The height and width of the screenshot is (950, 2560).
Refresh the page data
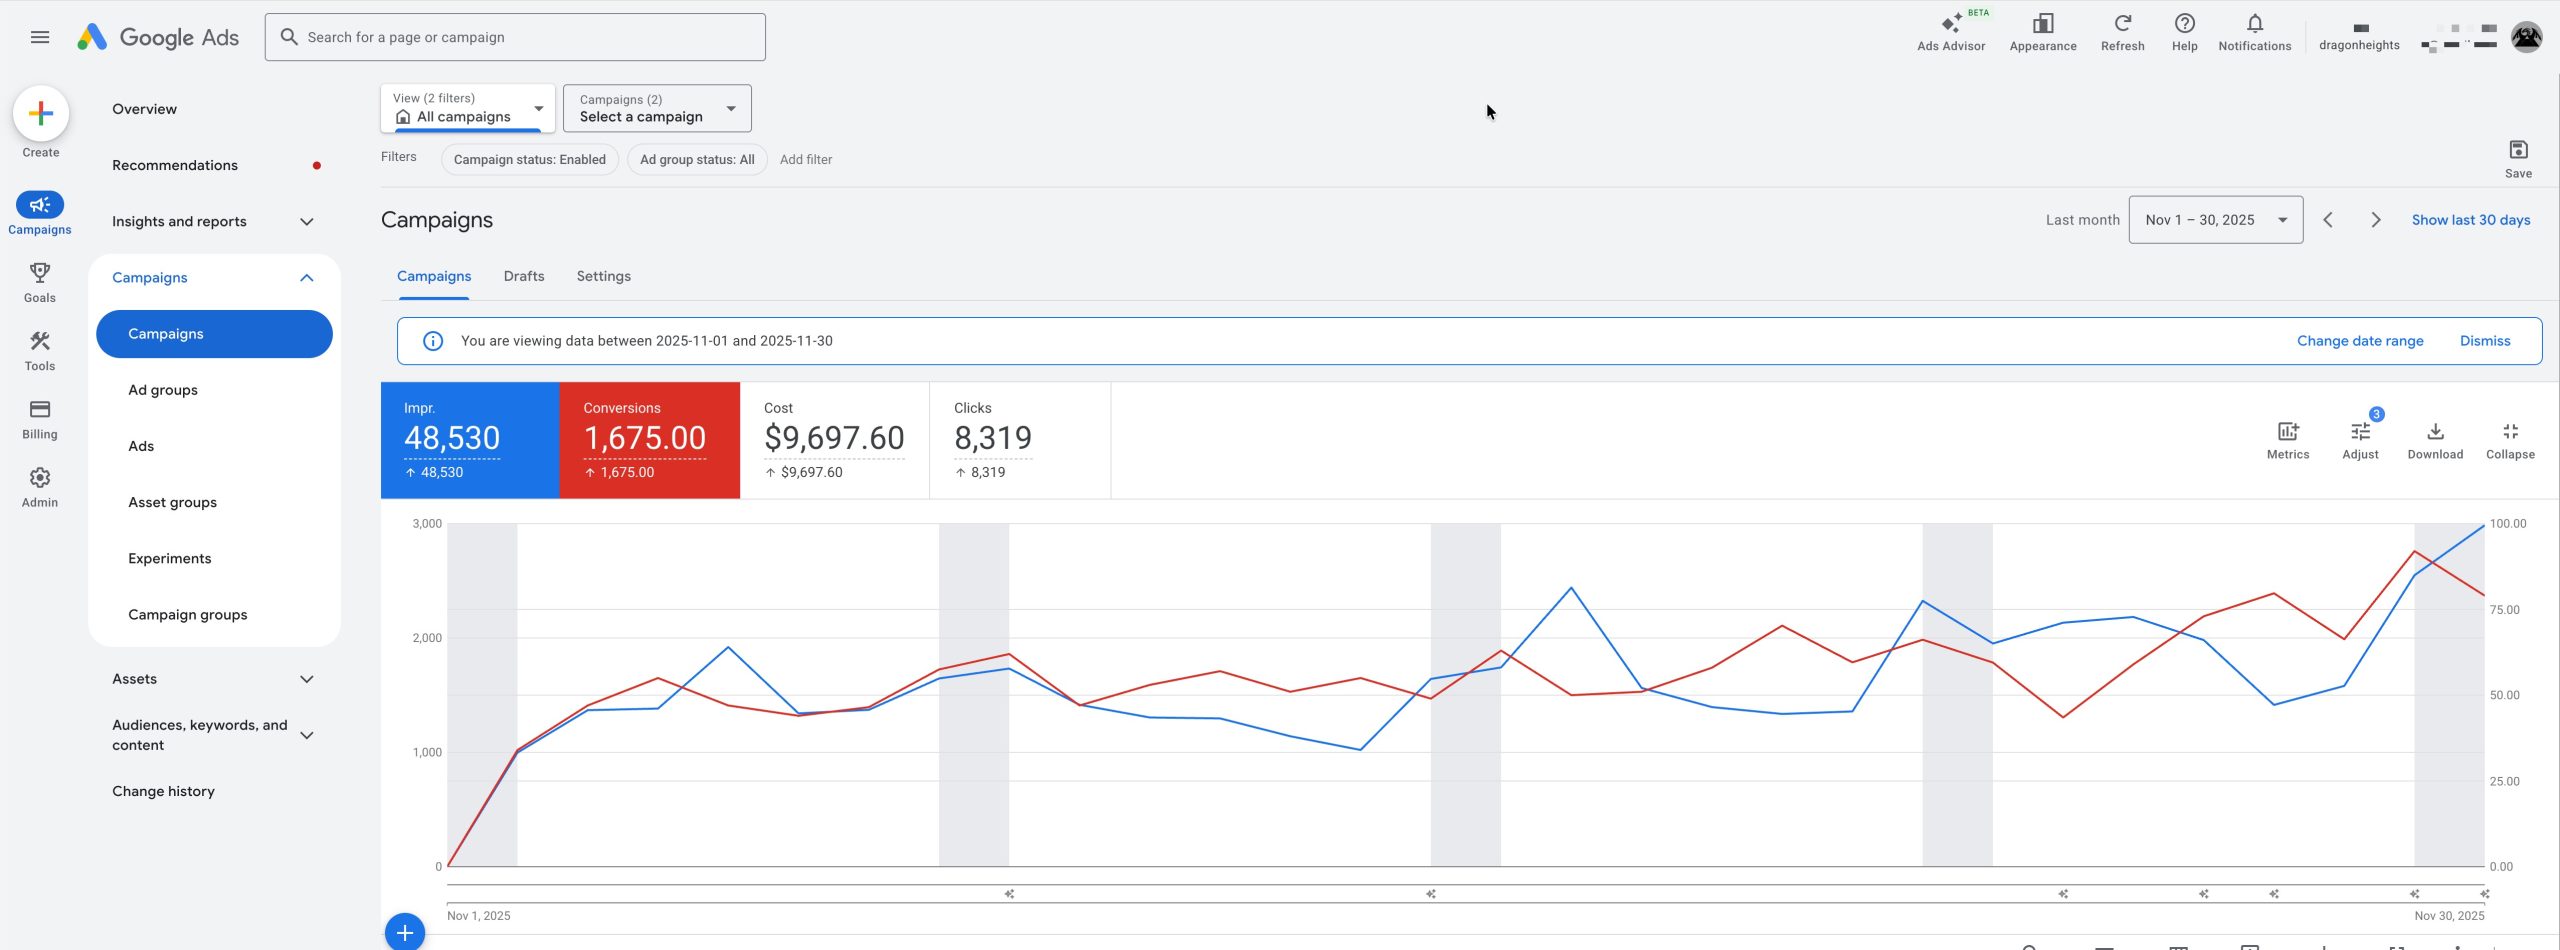click(2122, 32)
